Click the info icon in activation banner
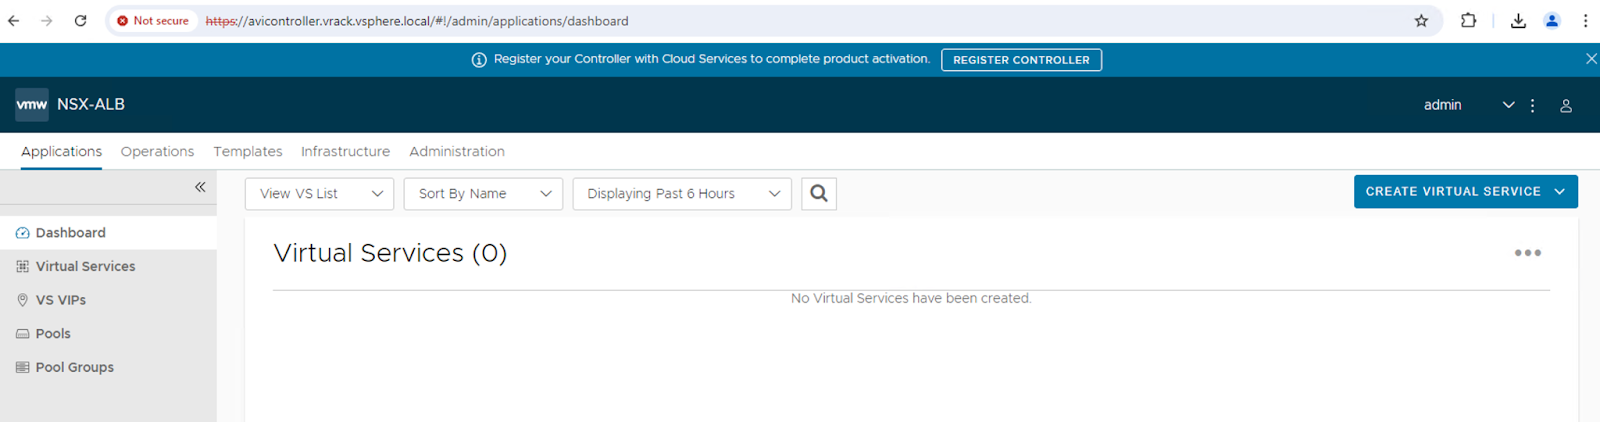The image size is (1600, 422). (479, 60)
